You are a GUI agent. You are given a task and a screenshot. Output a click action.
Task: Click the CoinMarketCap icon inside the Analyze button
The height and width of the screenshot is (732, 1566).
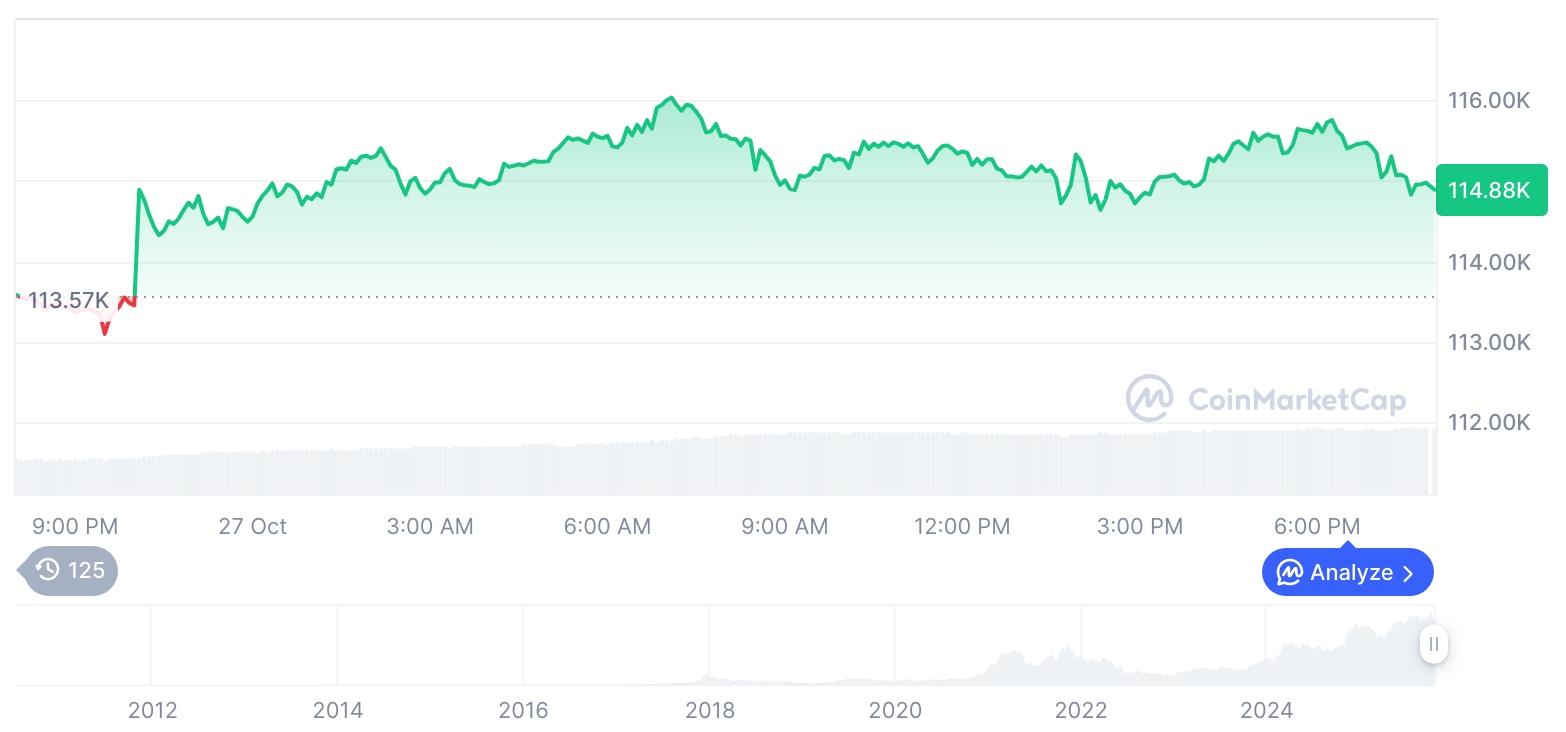[1290, 573]
